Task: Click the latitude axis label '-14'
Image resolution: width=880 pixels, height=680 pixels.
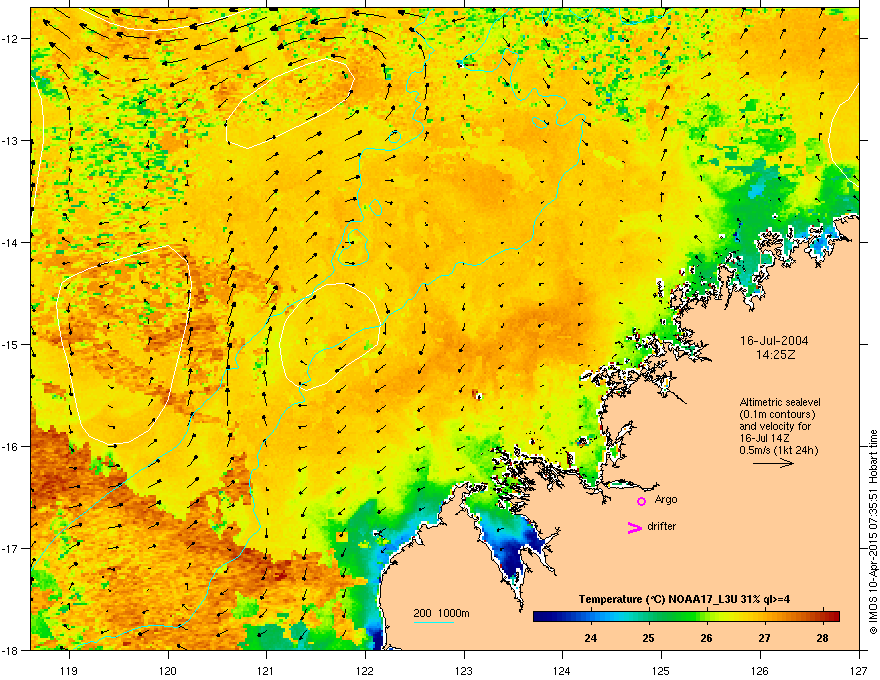Action: [x=10, y=243]
